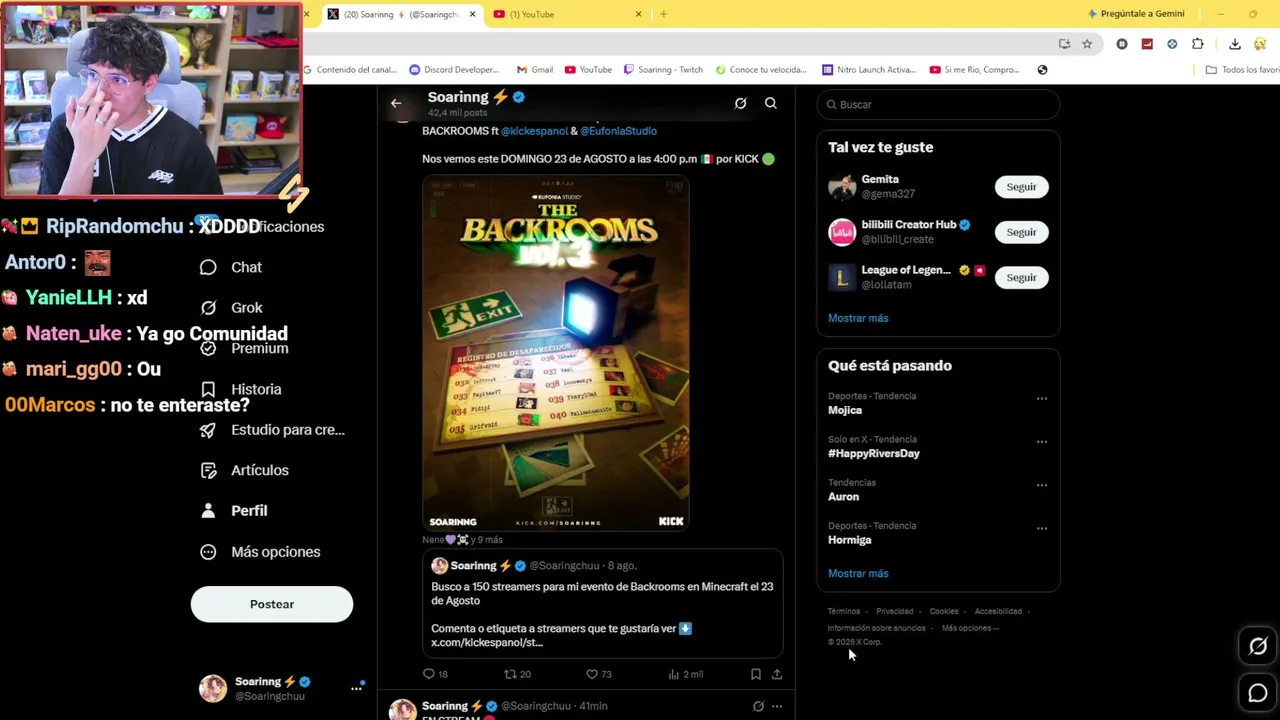The height and width of the screenshot is (720, 1280).
Task: Follow League of Legends account
Action: tap(1021, 277)
